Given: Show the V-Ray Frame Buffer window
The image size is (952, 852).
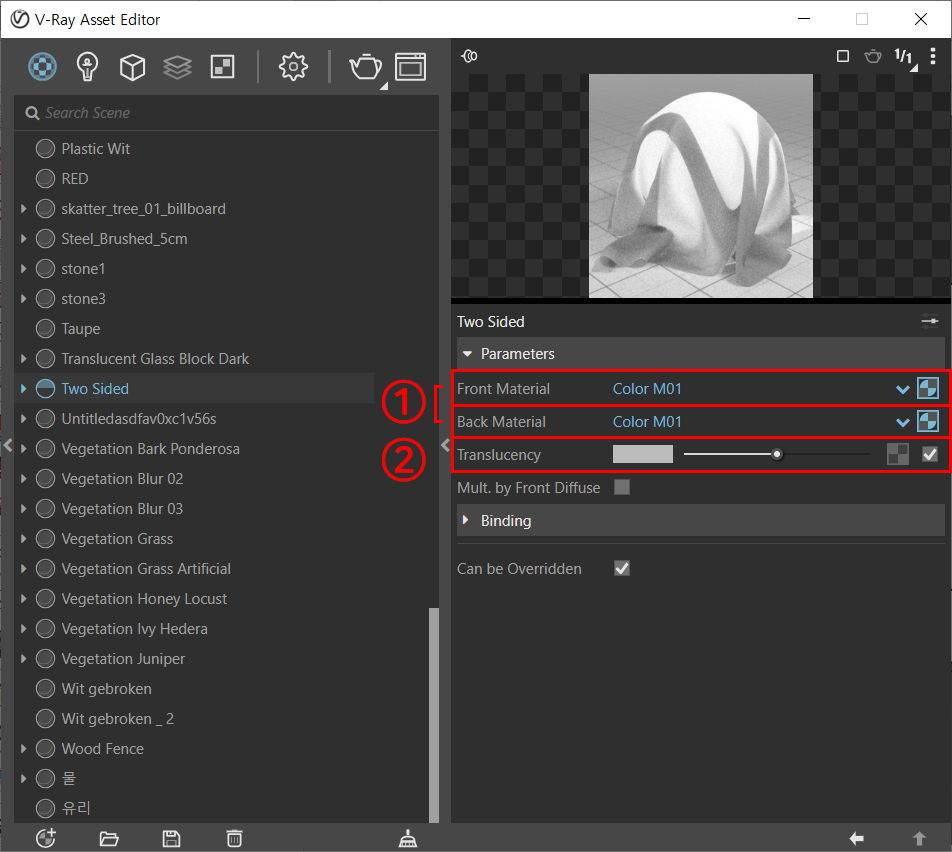Looking at the screenshot, I should pyautogui.click(x=410, y=67).
